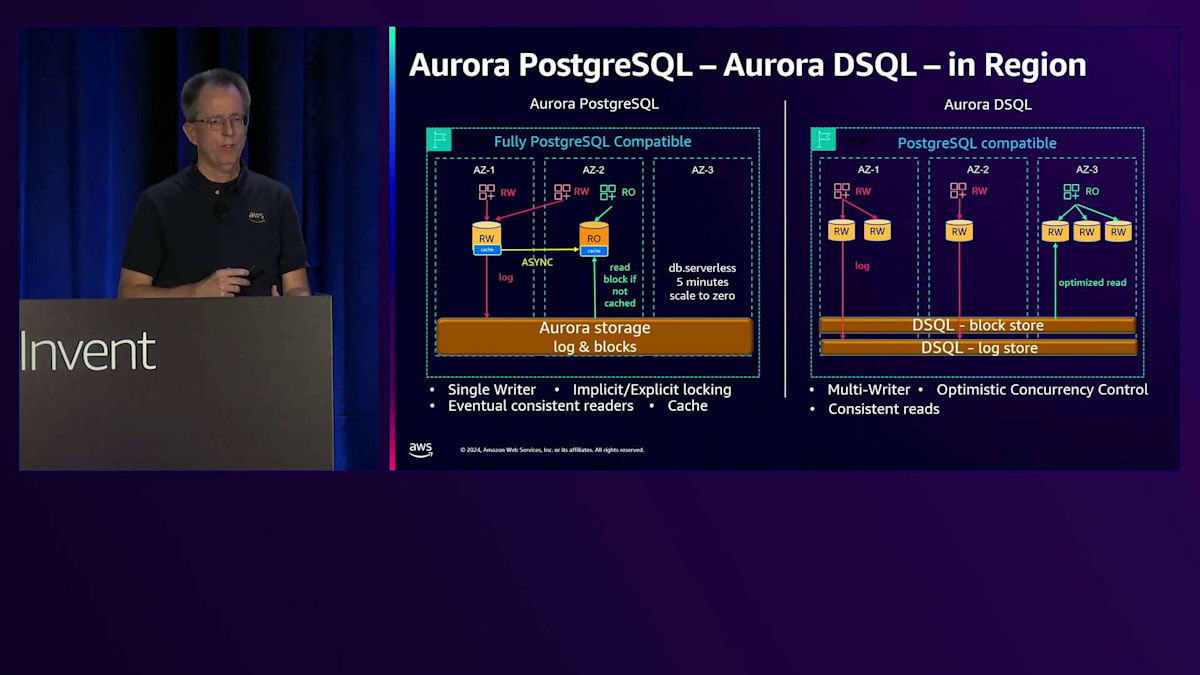Viewport: 1200px width, 675px height.
Task: Select the RW cylinder in DSQL AZ-2
Action: coord(959,231)
